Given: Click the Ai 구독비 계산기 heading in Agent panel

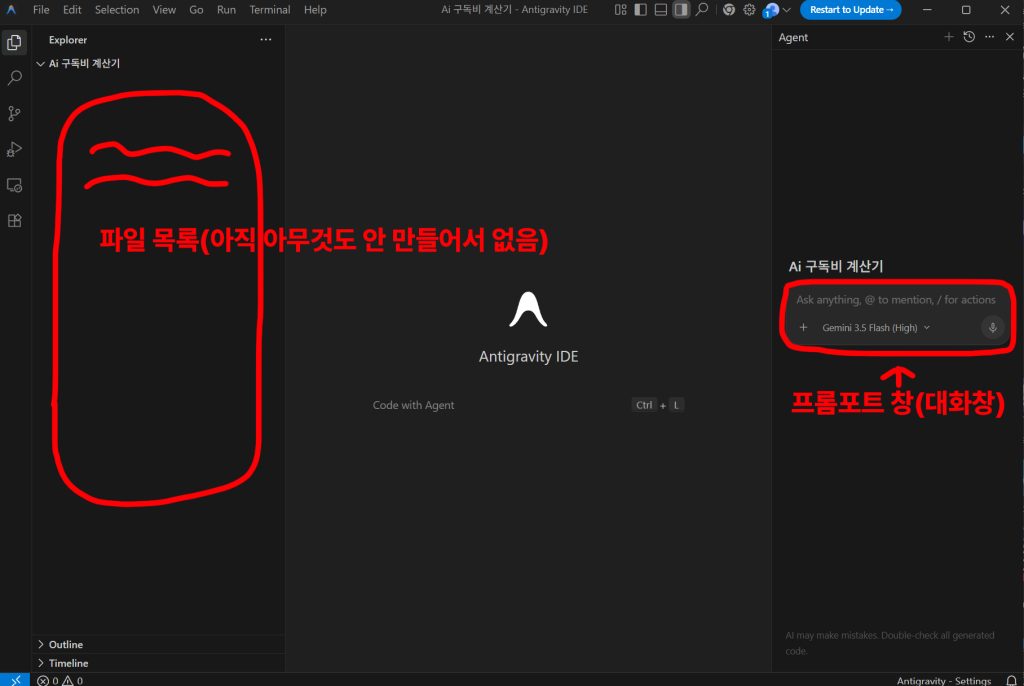Looking at the screenshot, I should [x=835, y=267].
